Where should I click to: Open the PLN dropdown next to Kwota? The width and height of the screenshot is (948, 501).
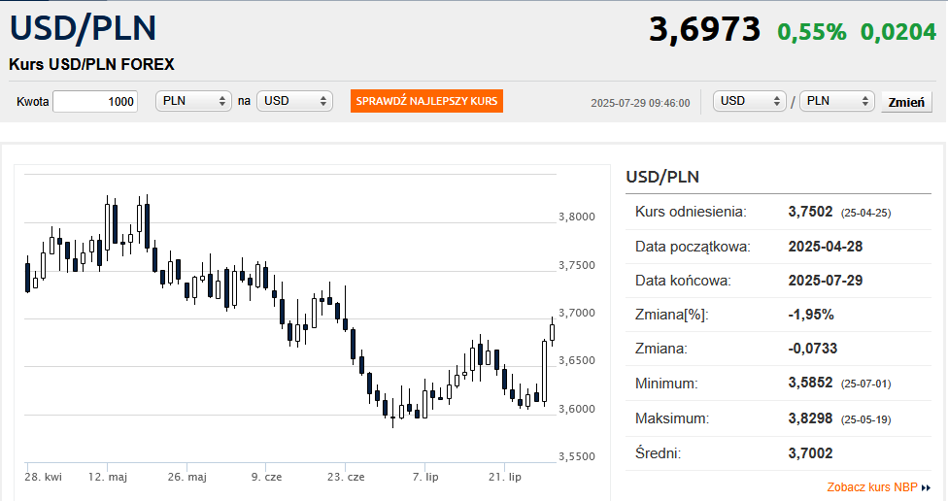click(194, 102)
